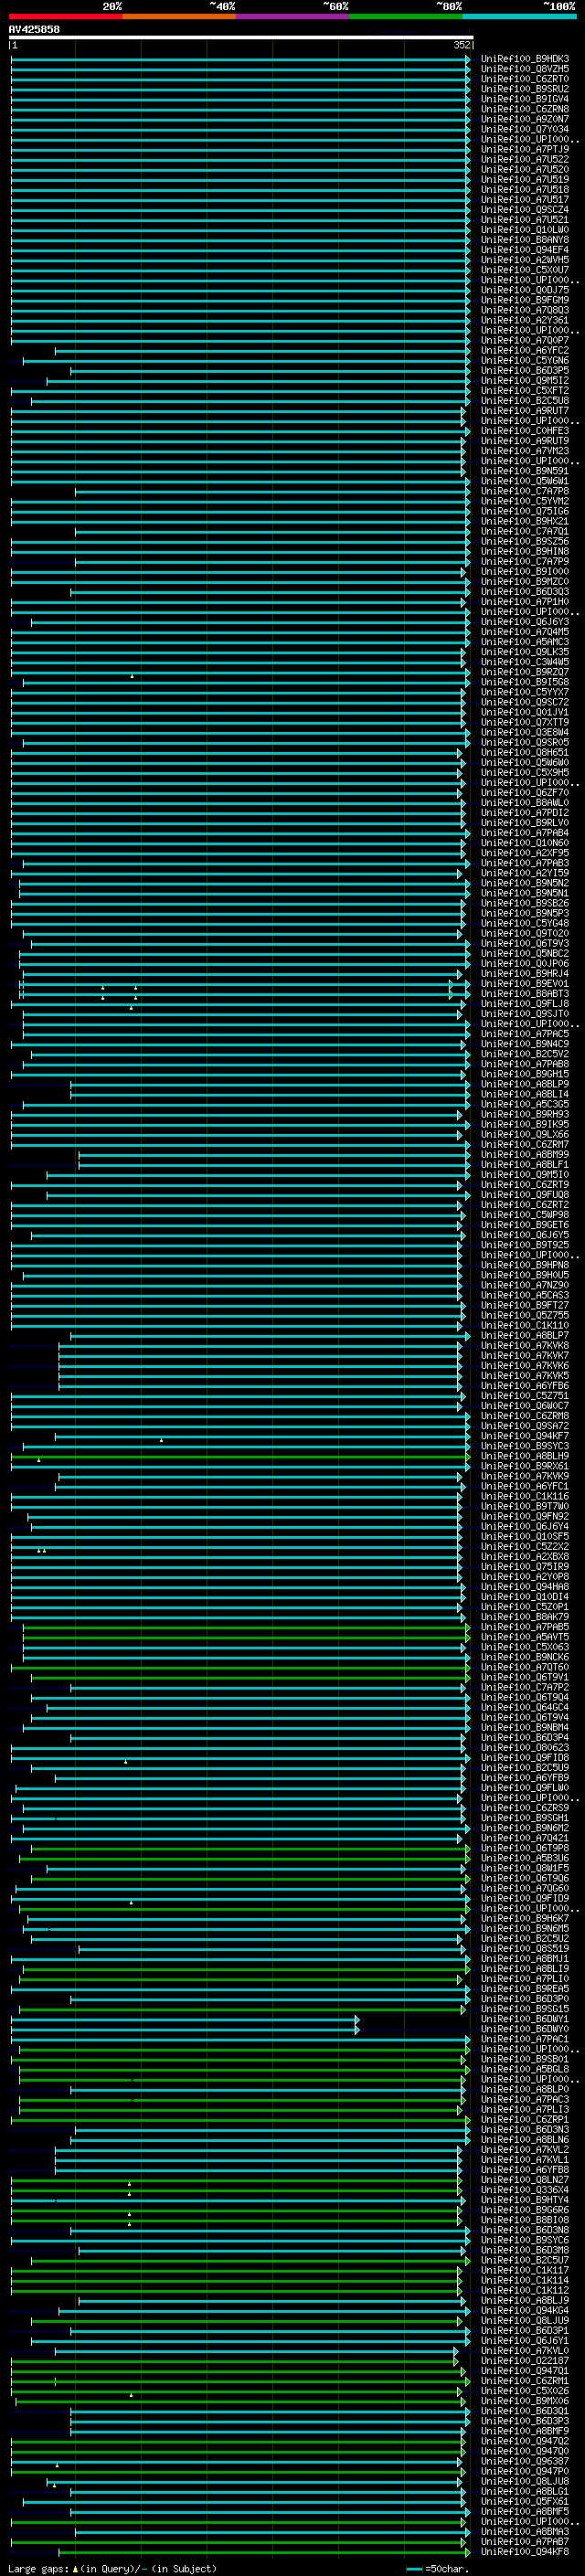
Task: Open hit UniRef100_C6ZRT0
Action: tap(524, 79)
